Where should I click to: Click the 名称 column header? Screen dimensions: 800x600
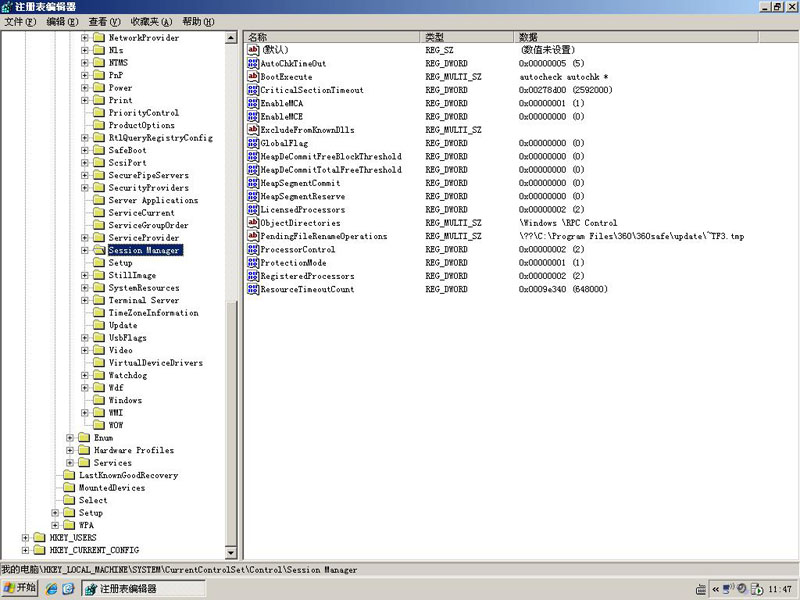tap(330, 37)
